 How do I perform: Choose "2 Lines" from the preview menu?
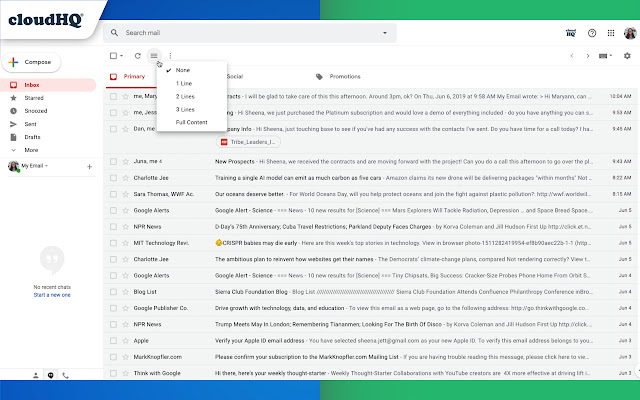pos(185,96)
